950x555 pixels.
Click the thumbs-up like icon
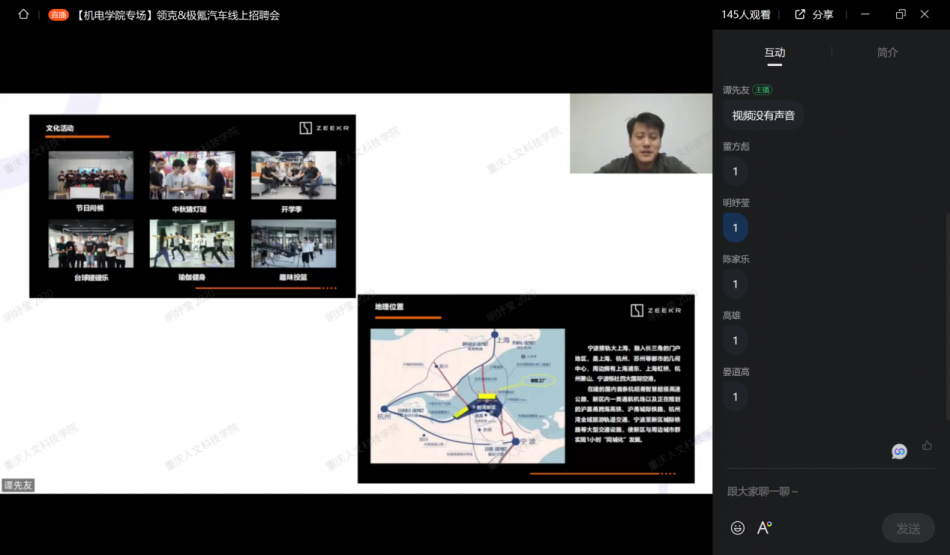click(x=927, y=445)
